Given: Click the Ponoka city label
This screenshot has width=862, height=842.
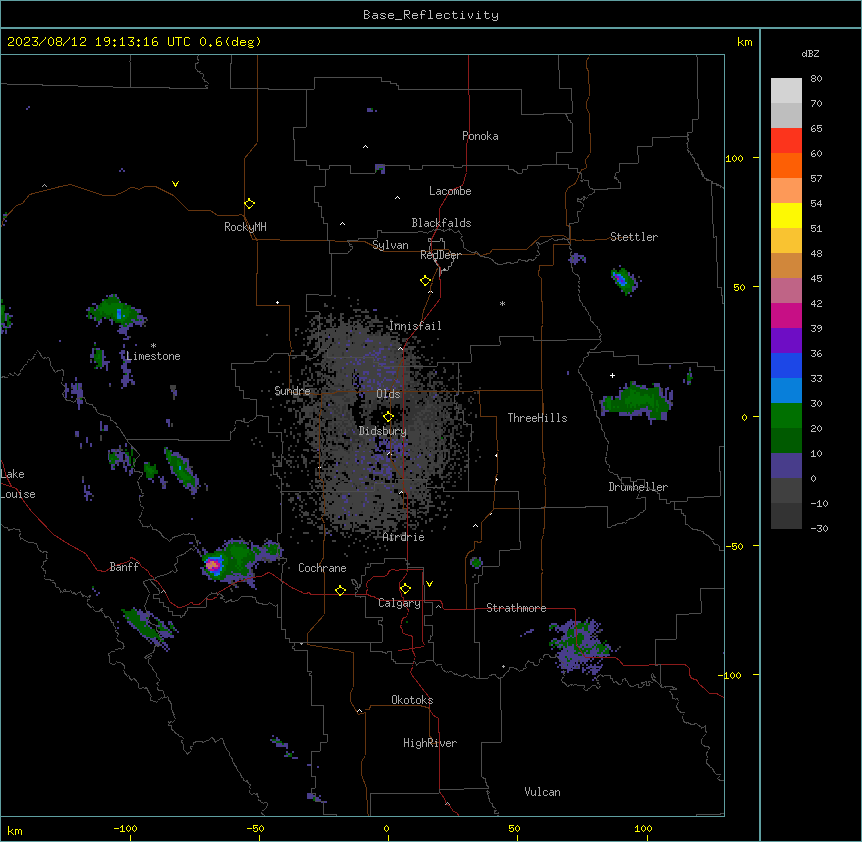Looking at the screenshot, I should pyautogui.click(x=480, y=136).
